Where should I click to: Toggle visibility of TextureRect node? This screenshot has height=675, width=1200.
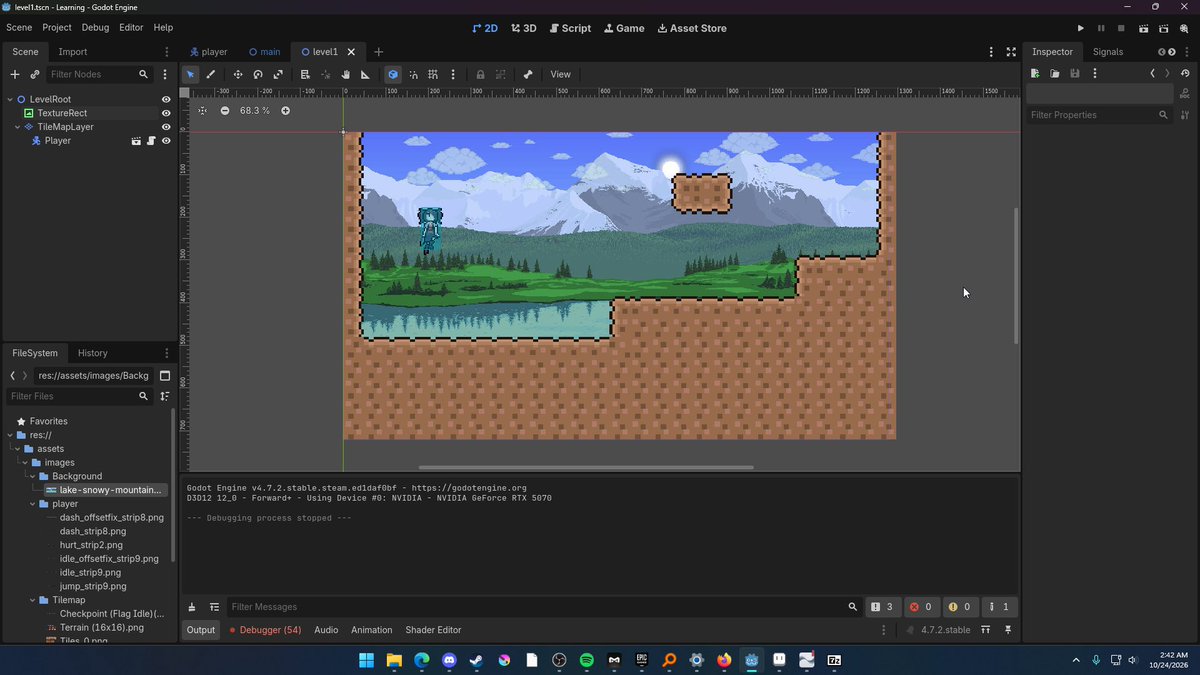[166, 114]
